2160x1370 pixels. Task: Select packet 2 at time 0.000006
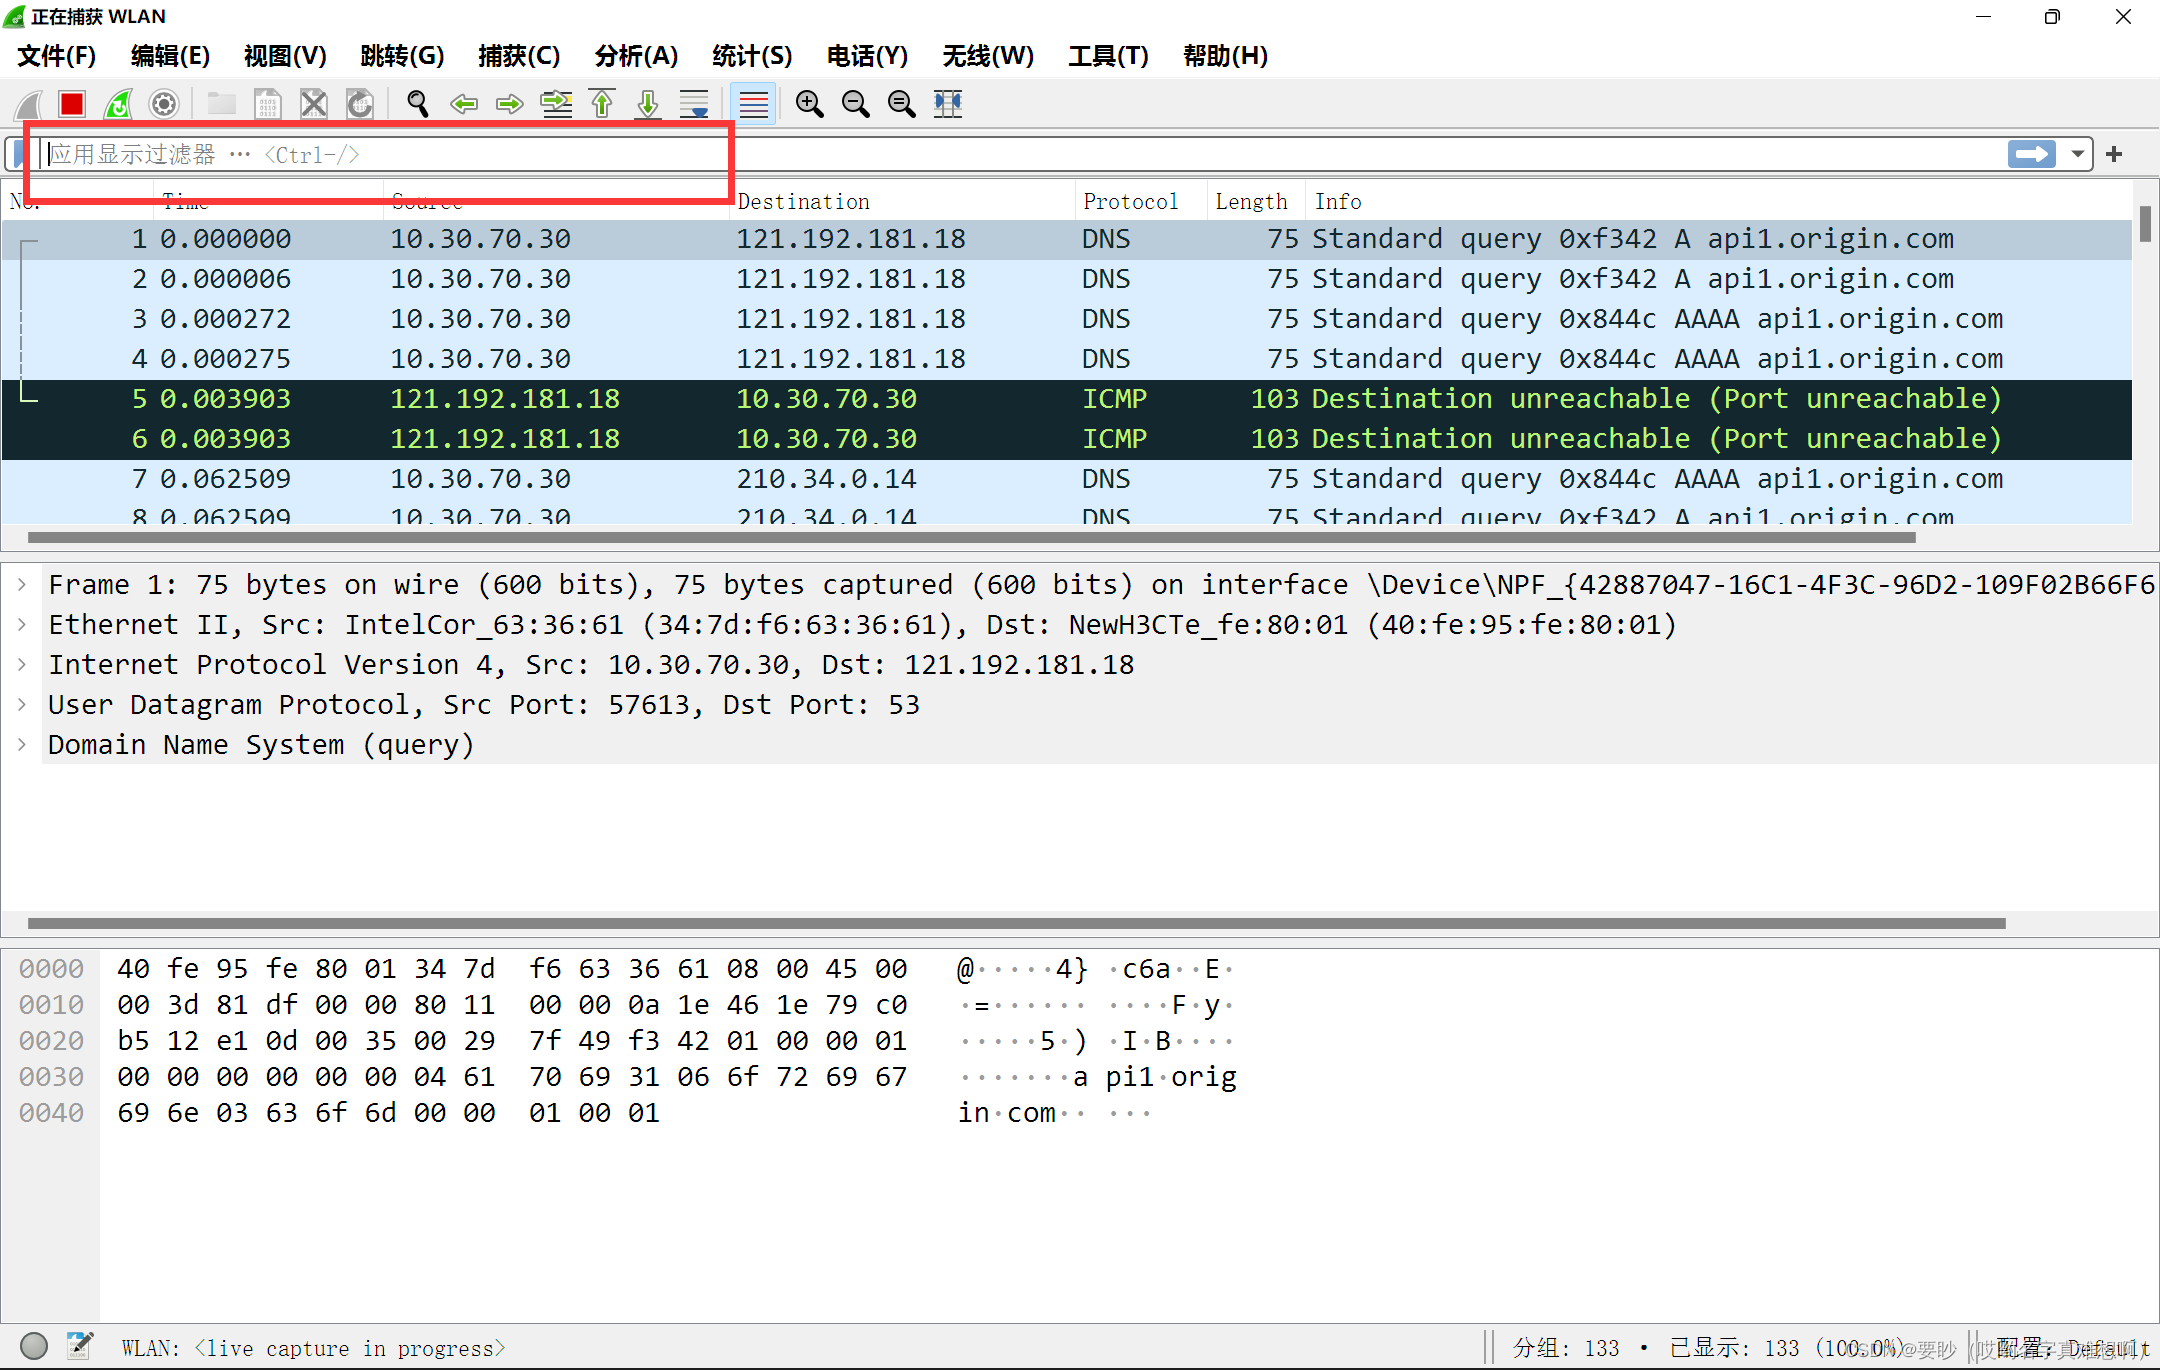(x=1067, y=279)
